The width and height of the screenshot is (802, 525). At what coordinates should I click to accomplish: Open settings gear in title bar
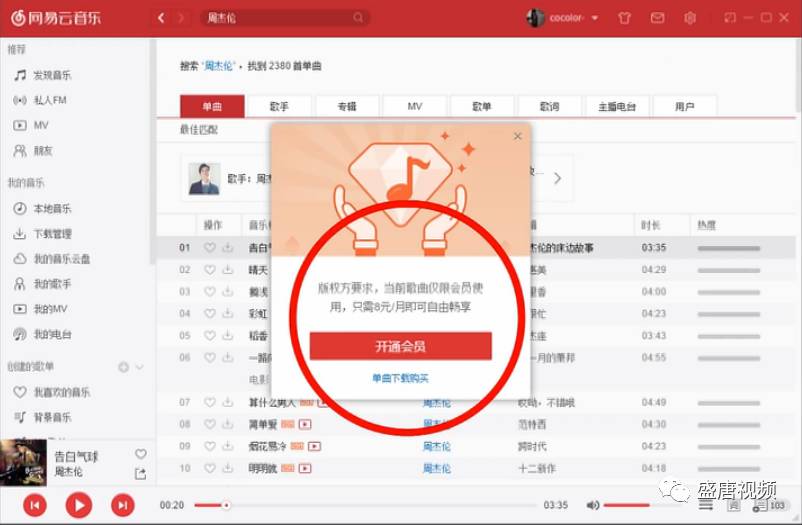tap(690, 18)
